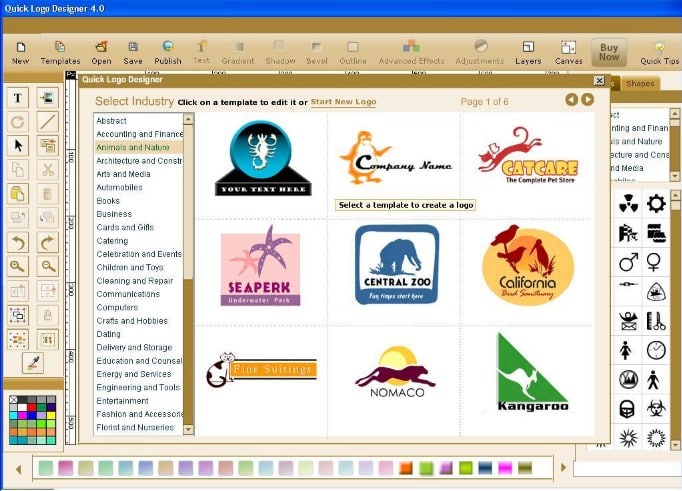Viewport: 682px width, 491px height.
Task: Select the biohazard symbol shape
Action: coord(656,408)
